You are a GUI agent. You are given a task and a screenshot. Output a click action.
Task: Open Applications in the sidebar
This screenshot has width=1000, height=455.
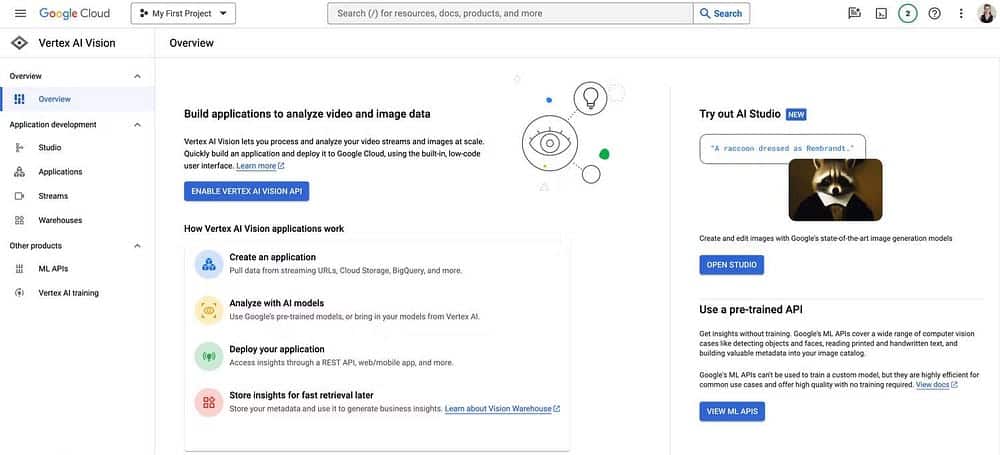tap(77, 172)
